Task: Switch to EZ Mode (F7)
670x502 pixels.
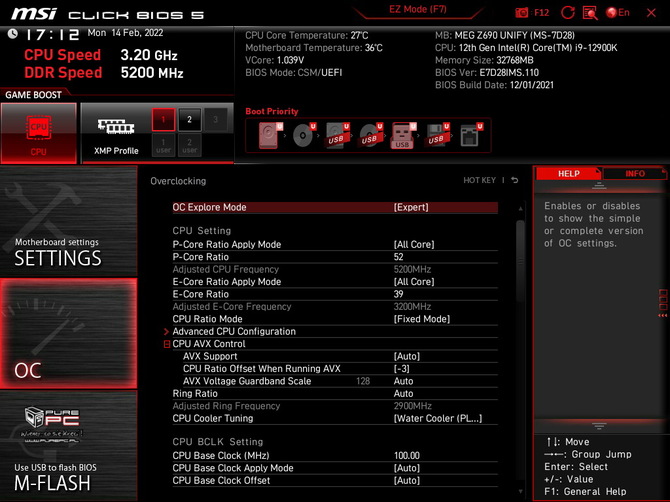Action: point(417,9)
